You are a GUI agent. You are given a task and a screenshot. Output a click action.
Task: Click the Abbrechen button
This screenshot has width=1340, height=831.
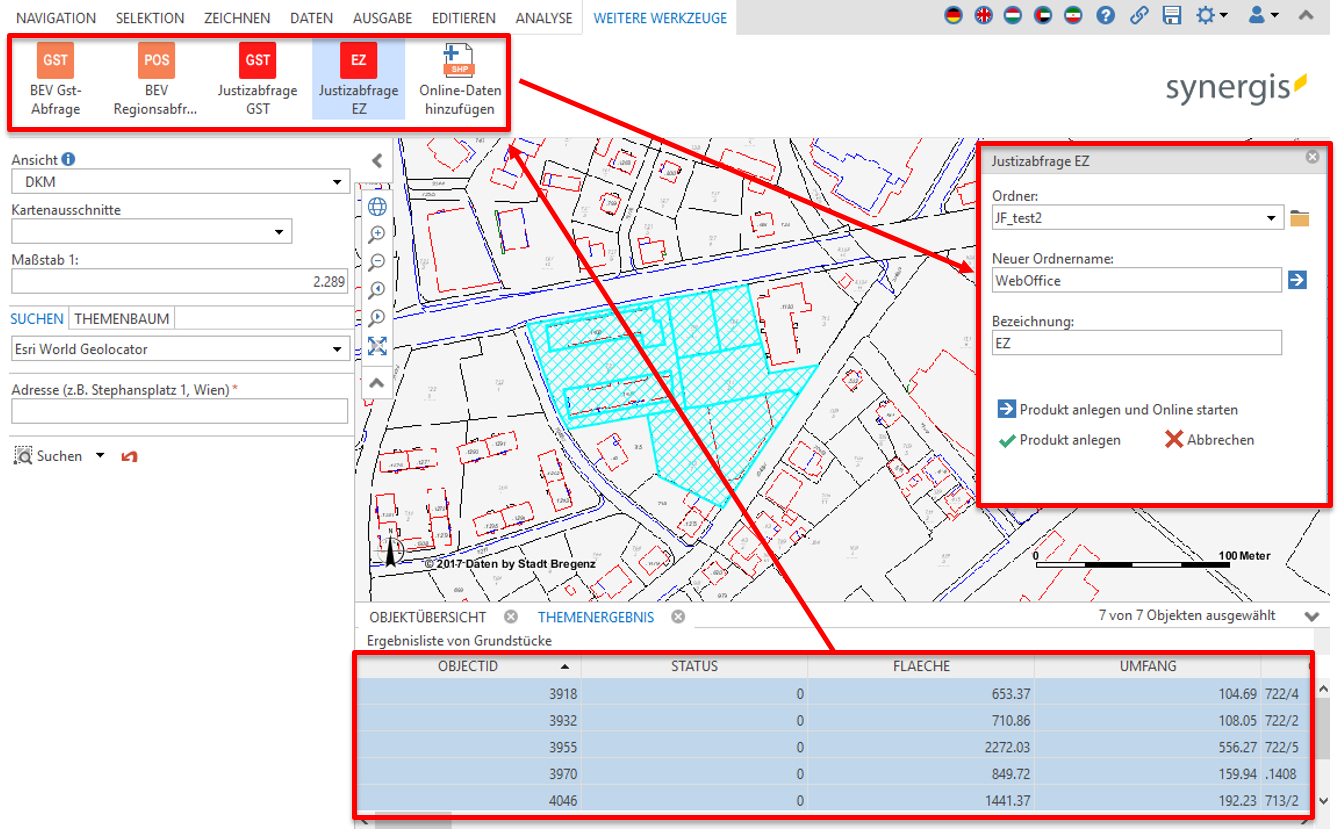(x=1209, y=440)
